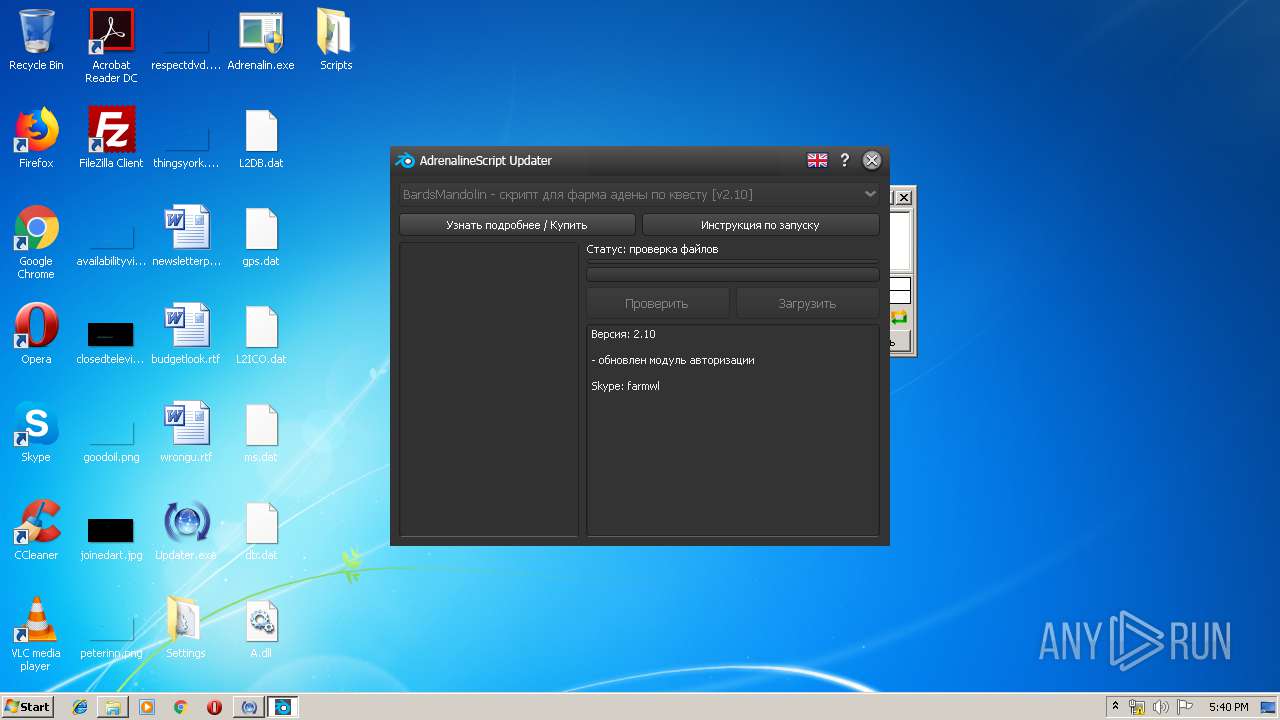
Task: Select VLC media player shortcut
Action: 36,635
